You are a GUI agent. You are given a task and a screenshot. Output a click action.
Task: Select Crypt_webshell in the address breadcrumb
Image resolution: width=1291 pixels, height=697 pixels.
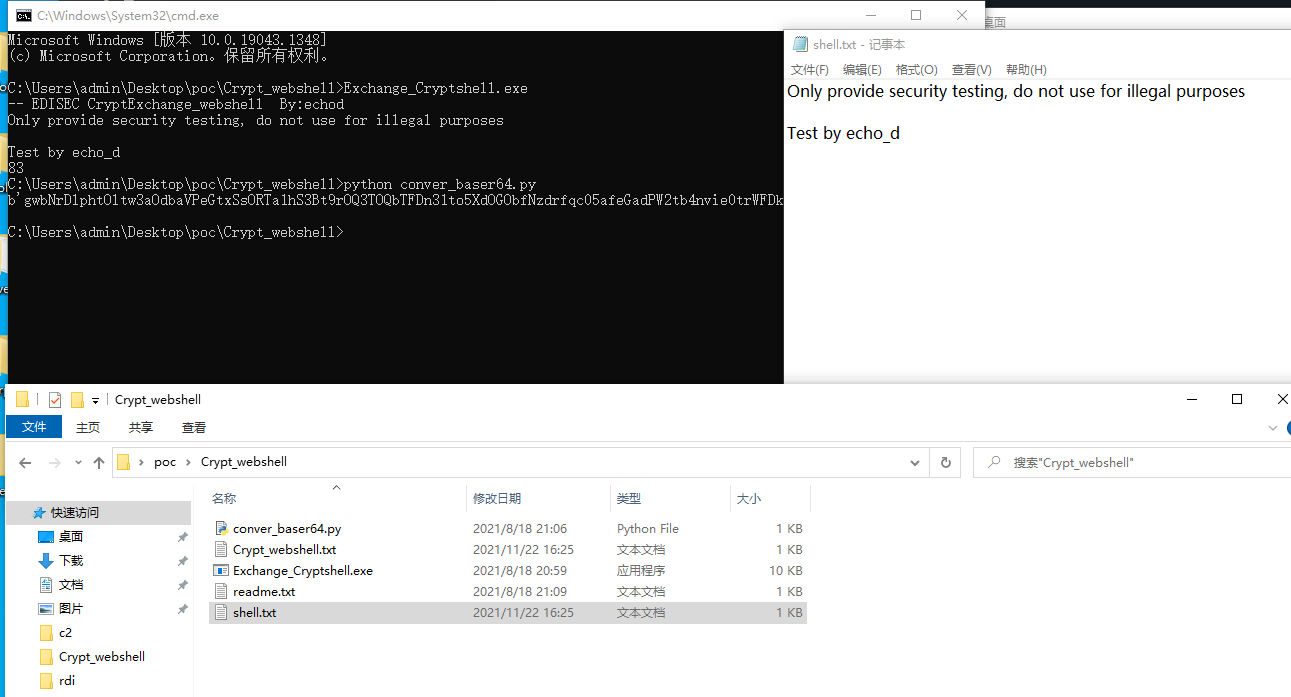point(244,462)
